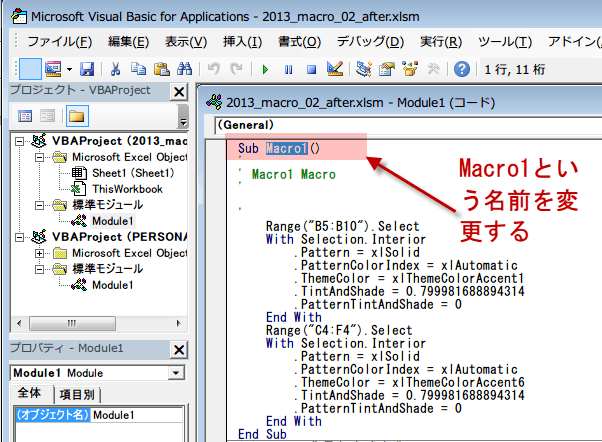Image resolution: width=602 pixels, height=442 pixels.
Task: Select Sheet1 (Sheet1) in project tree
Action: (x=133, y=173)
